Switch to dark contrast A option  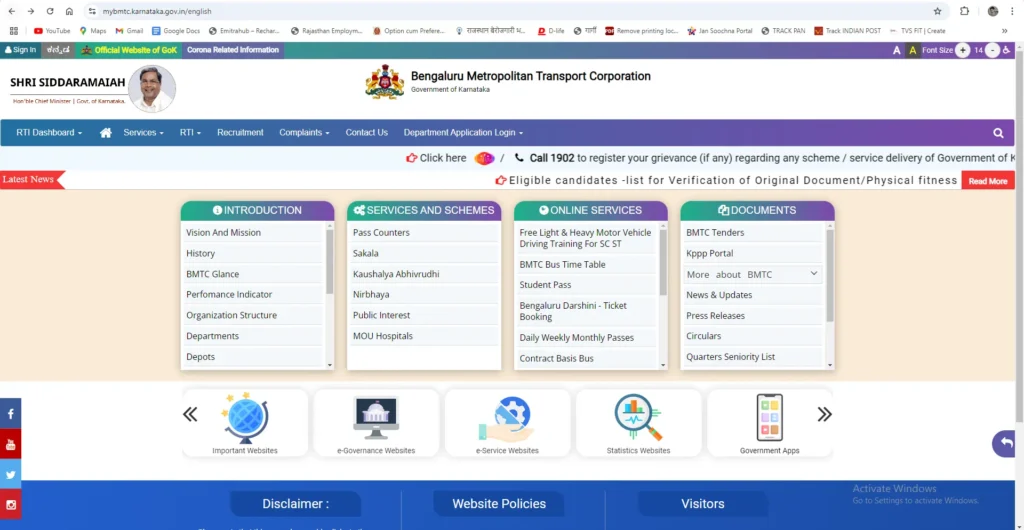897,50
